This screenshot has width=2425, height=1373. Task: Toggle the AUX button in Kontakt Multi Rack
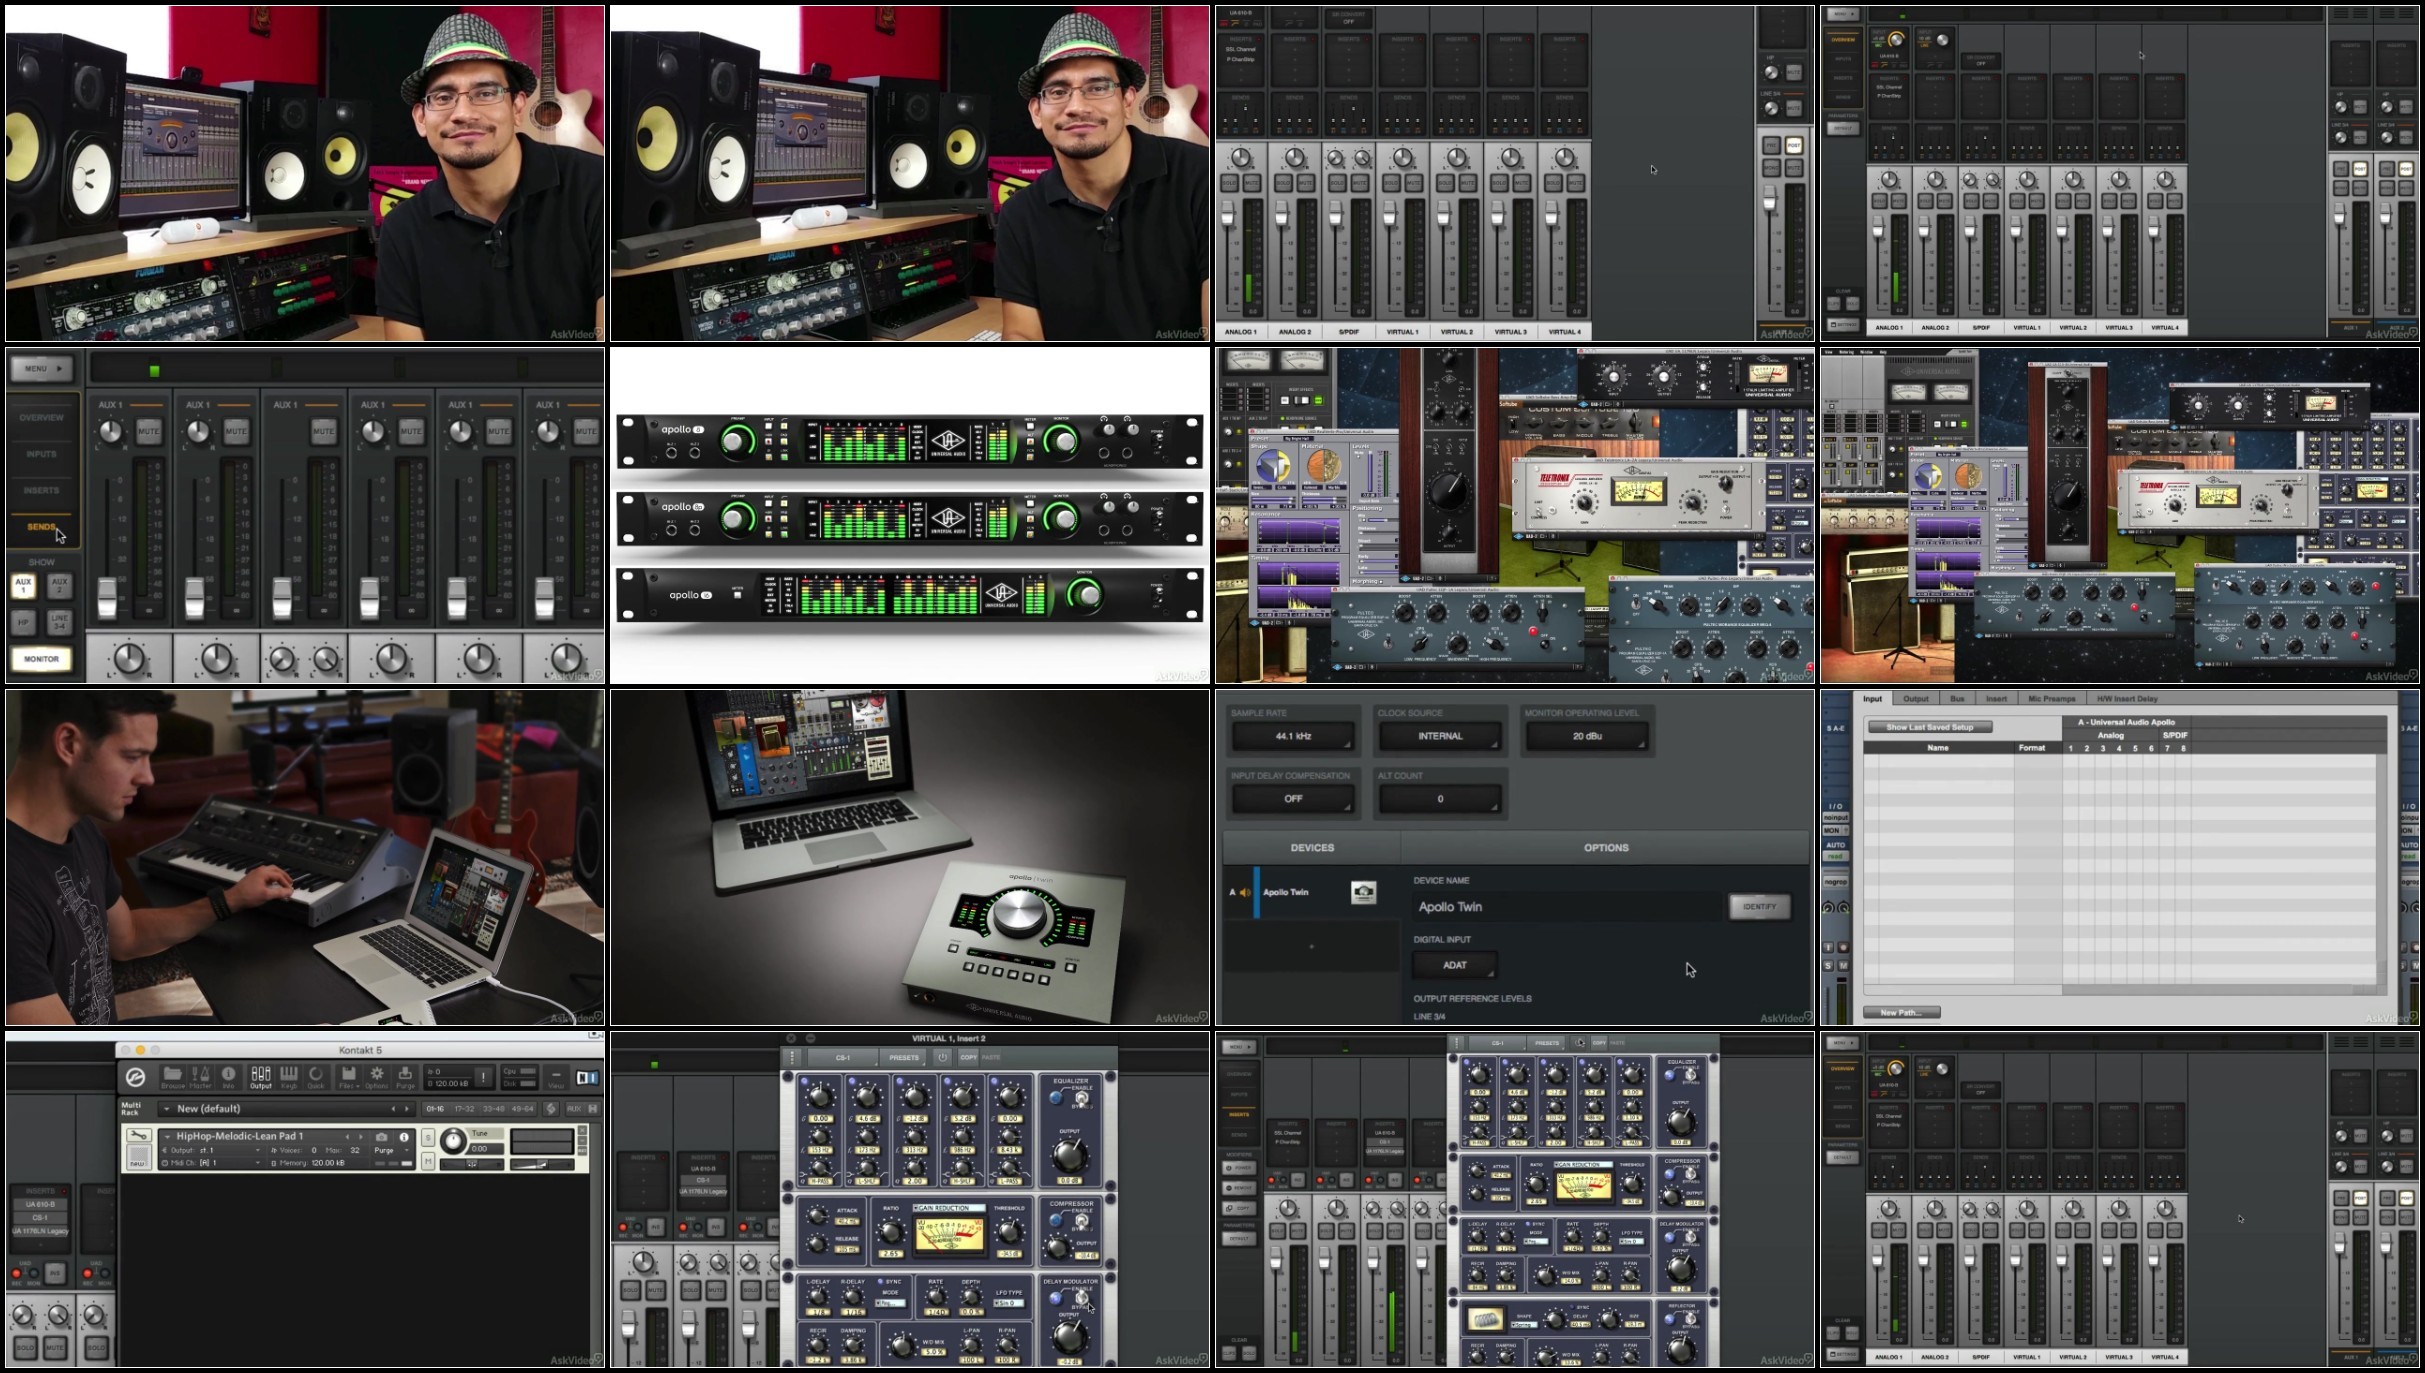(x=574, y=1109)
